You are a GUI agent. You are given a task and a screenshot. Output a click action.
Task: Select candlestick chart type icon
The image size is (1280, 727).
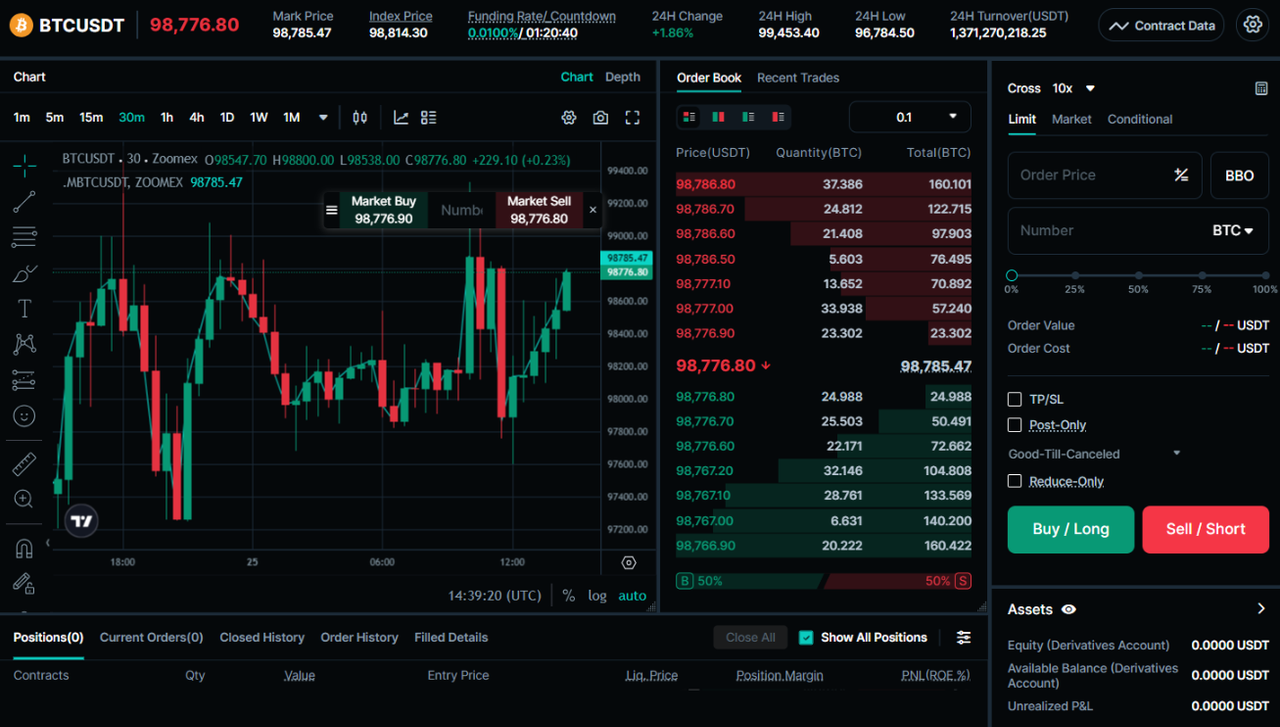[x=360, y=117]
